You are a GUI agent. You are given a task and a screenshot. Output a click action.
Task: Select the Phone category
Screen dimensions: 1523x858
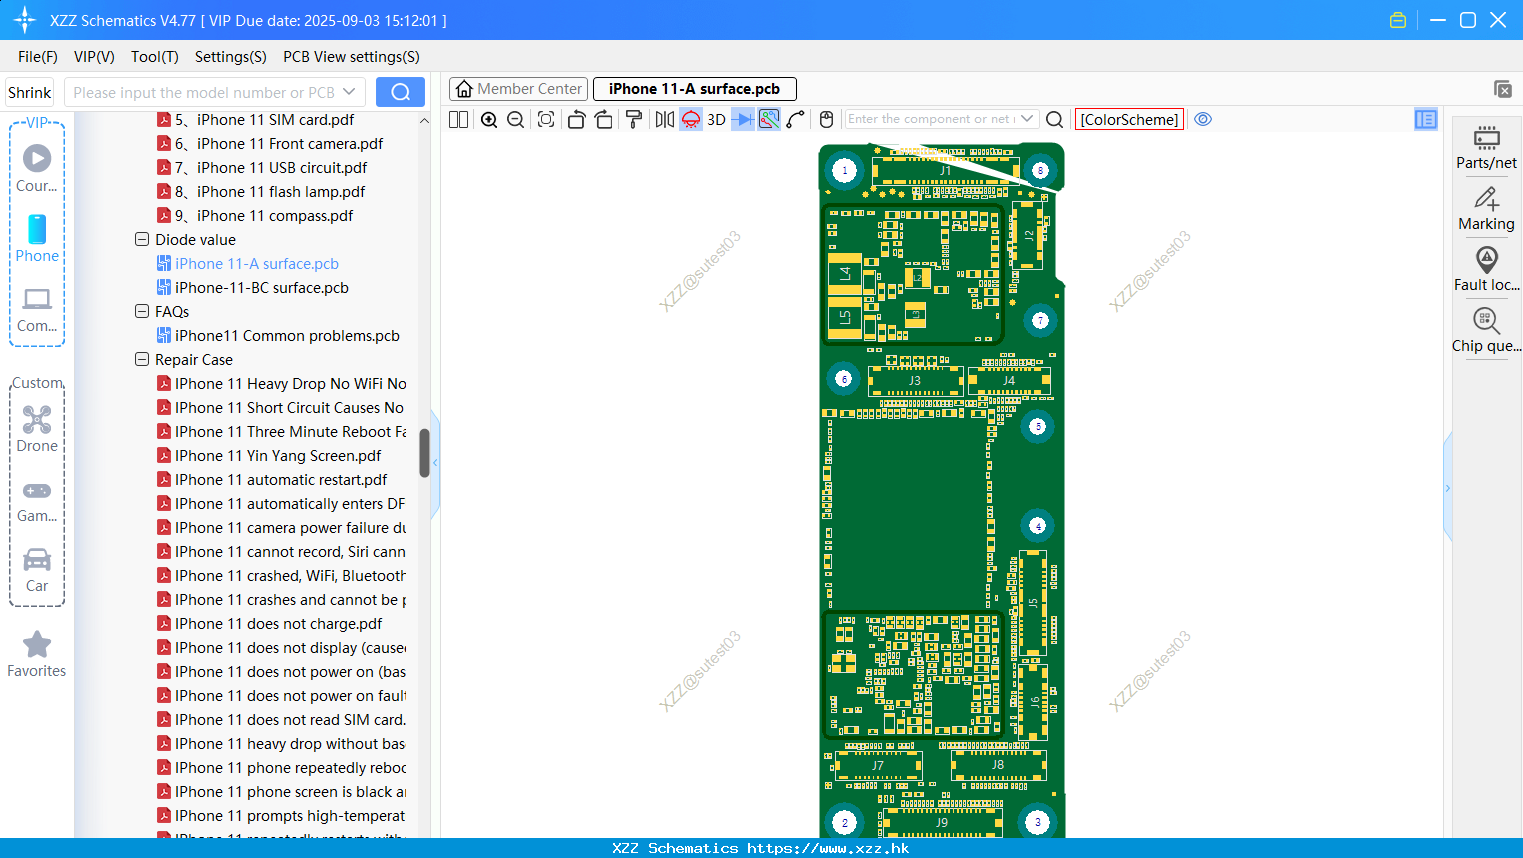37,238
